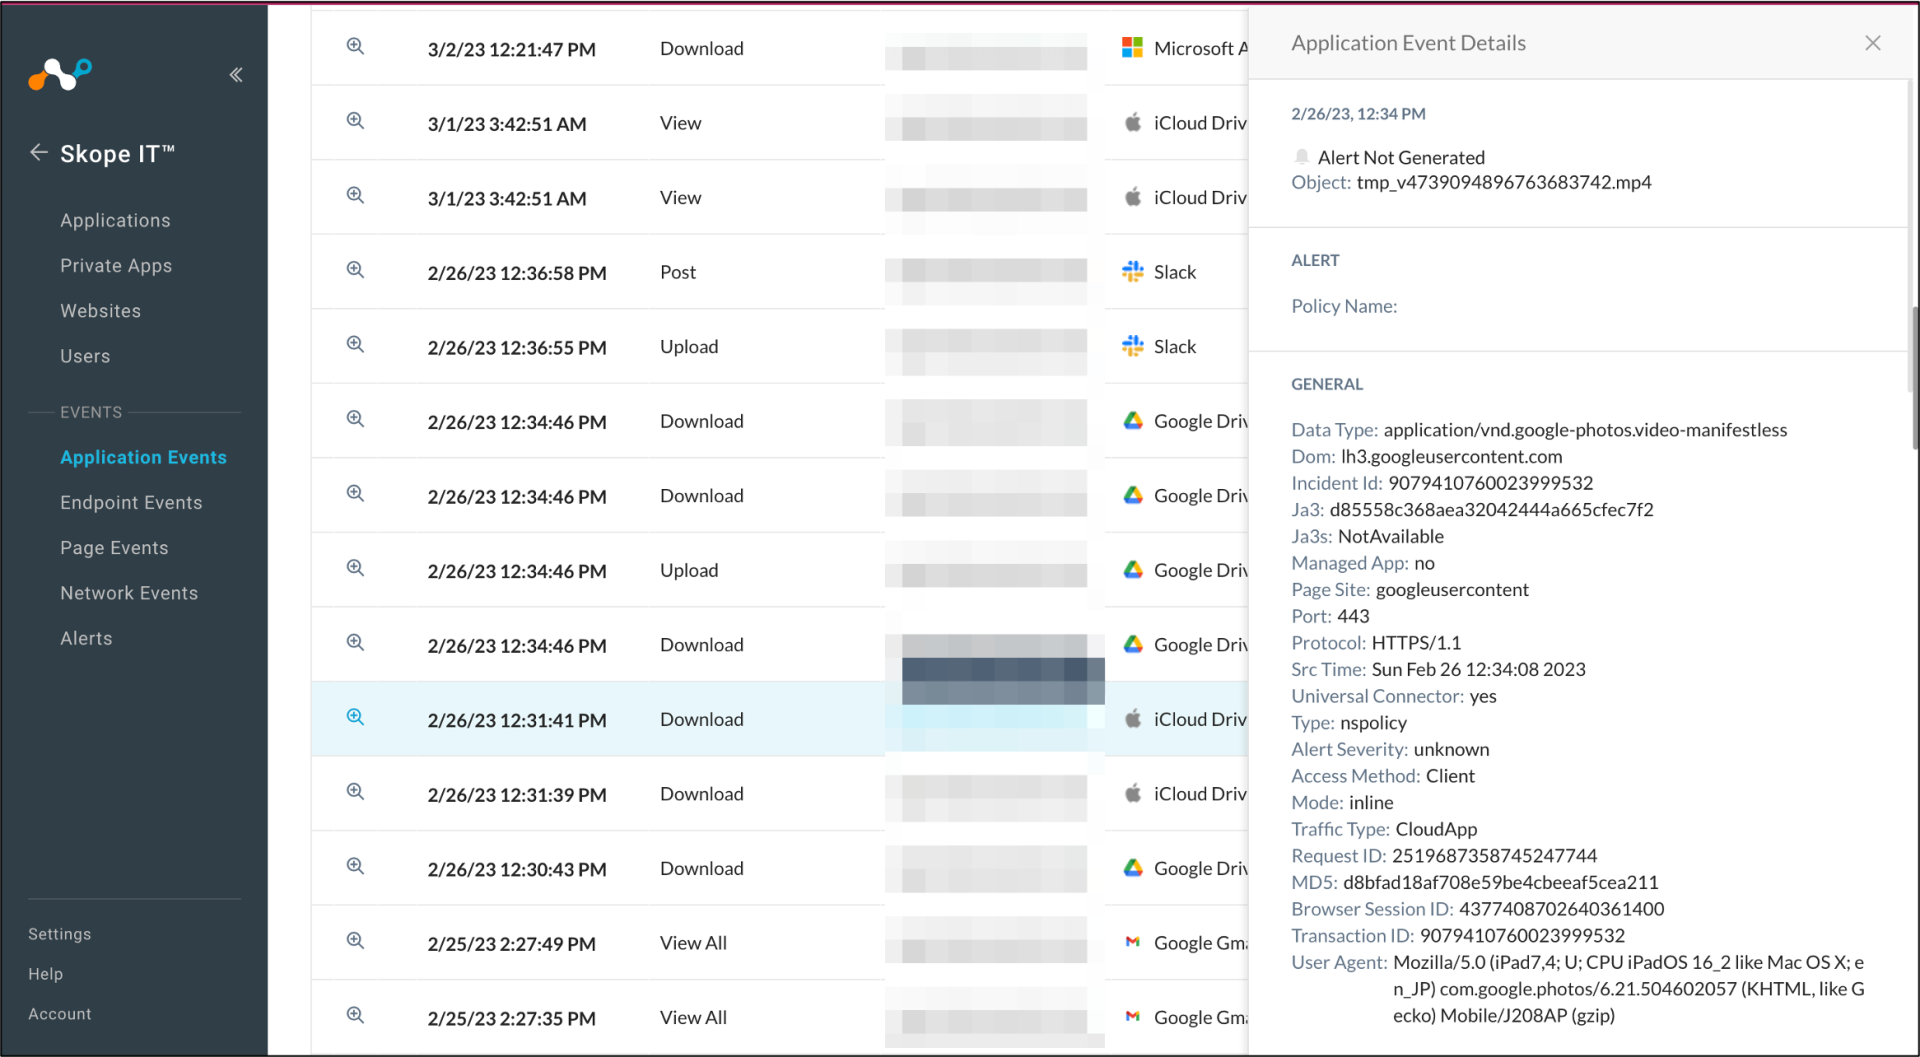The image size is (1920, 1057).
Task: Close the Application Event Details panel
Action: point(1872,43)
